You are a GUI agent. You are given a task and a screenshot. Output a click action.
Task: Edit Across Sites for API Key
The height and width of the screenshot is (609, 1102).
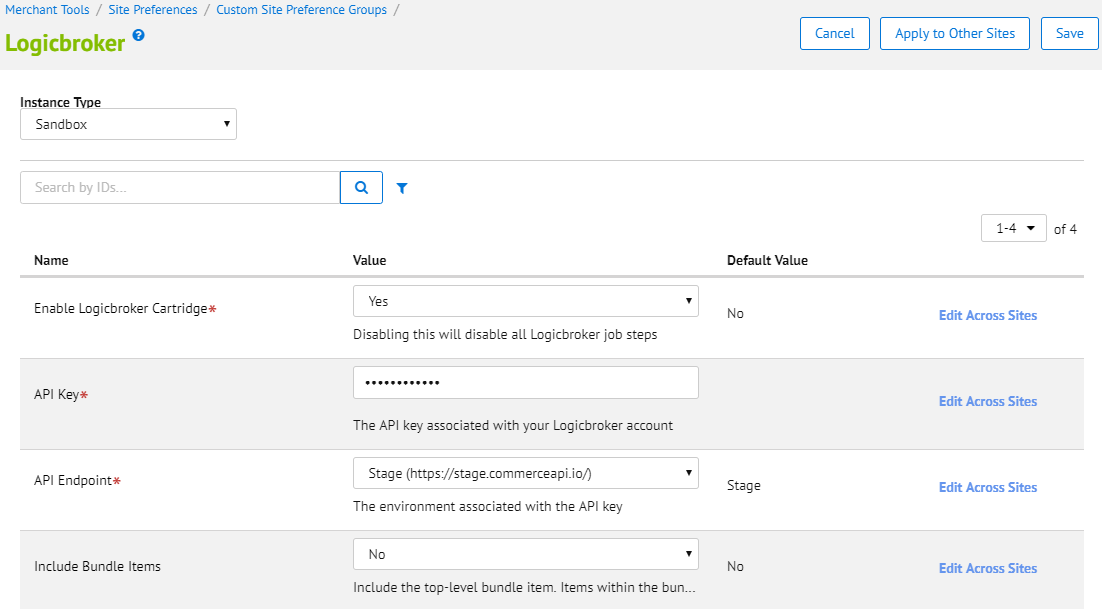click(x=987, y=401)
